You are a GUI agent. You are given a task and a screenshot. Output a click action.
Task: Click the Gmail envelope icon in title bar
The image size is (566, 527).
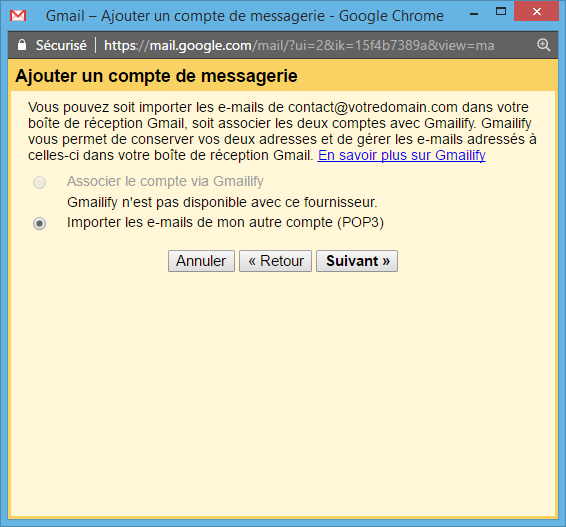[x=18, y=16]
